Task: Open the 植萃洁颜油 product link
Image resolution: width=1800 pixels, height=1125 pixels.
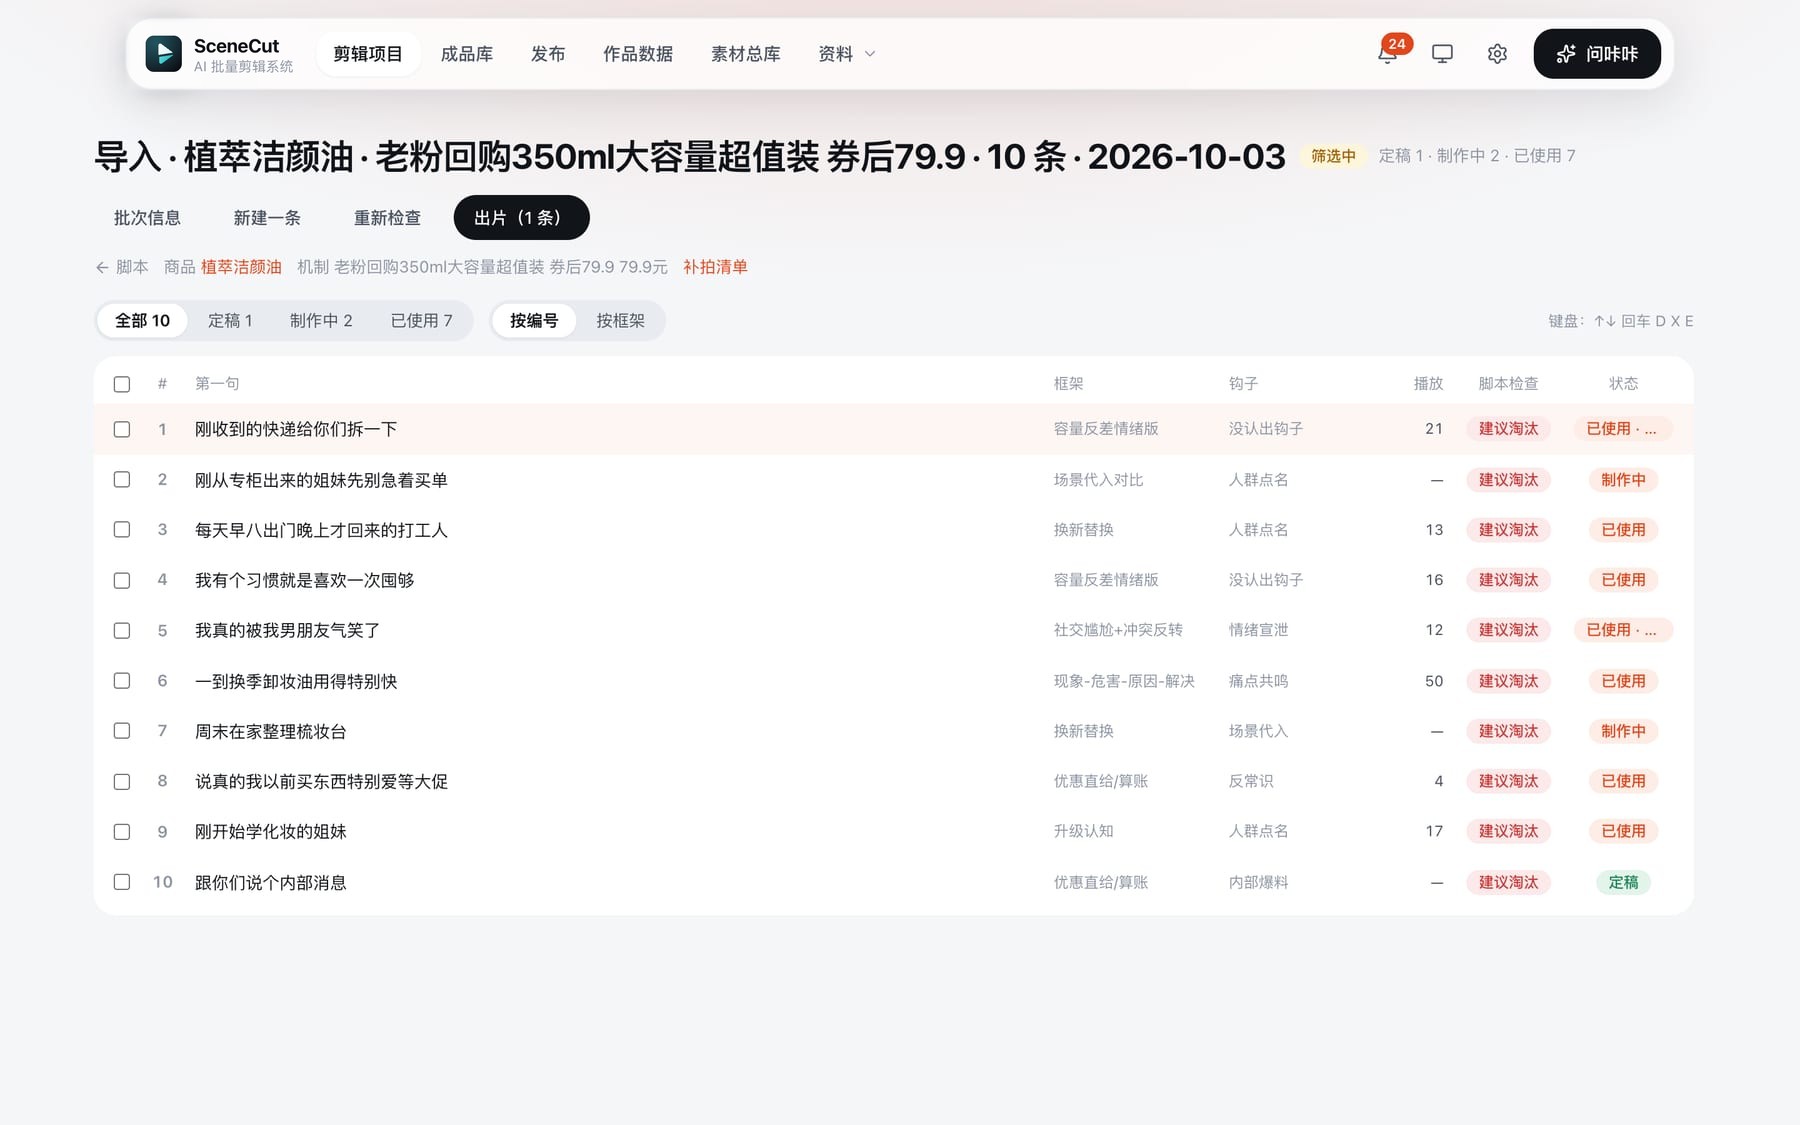Action: point(241,267)
